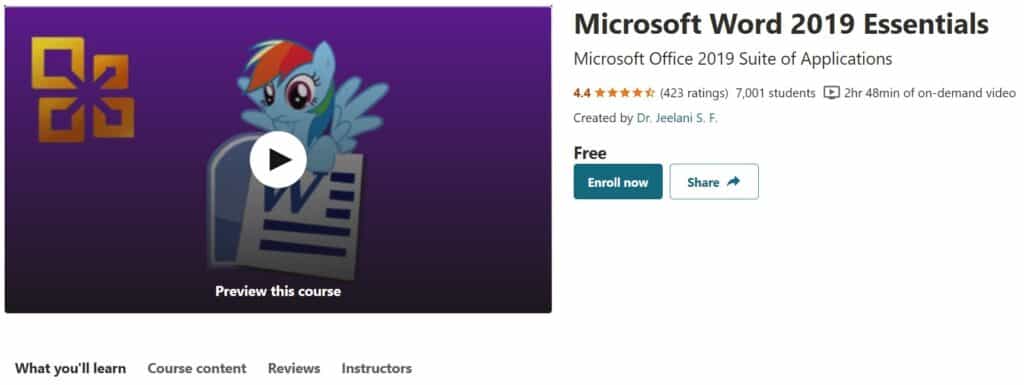This screenshot has width=1024, height=385.
Task: Click the Microsoft Word 2019 Essentials title
Action: coord(781,25)
